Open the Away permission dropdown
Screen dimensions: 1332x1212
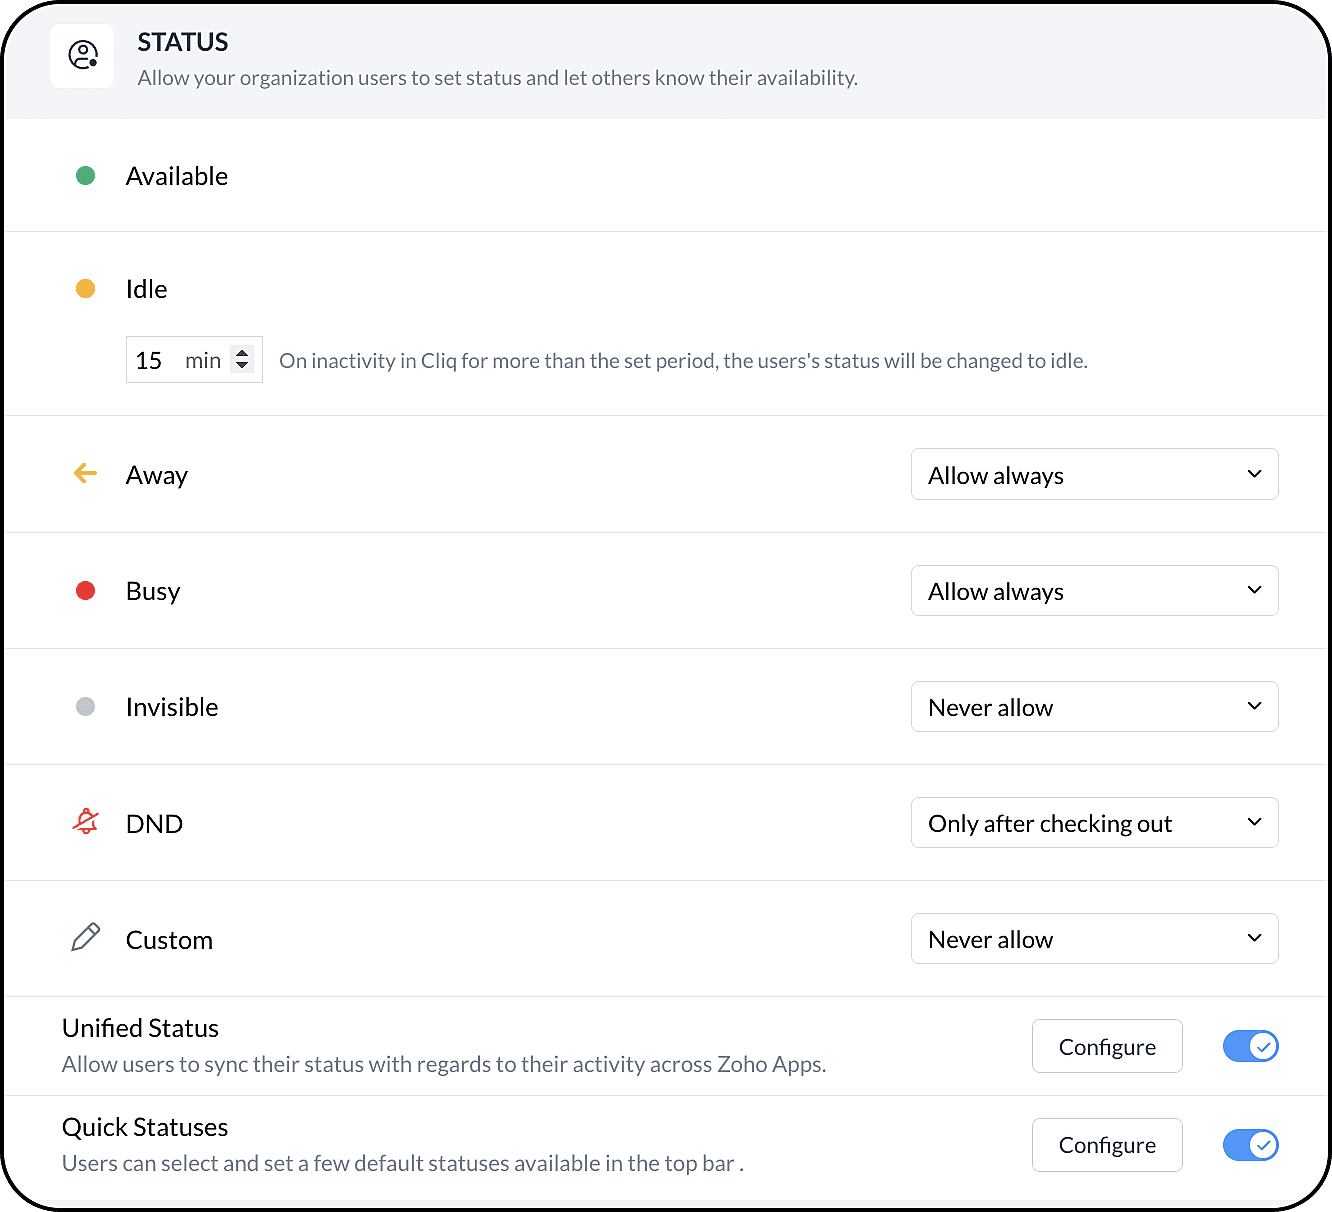click(1094, 475)
